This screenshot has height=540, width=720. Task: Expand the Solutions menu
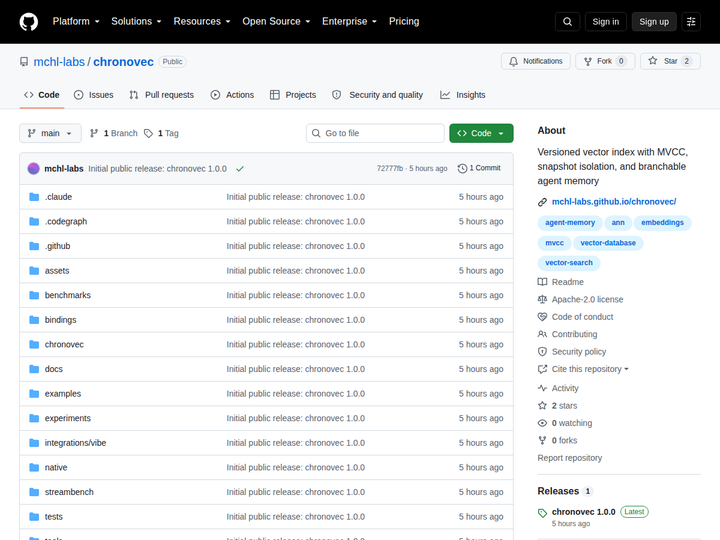[x=136, y=22]
